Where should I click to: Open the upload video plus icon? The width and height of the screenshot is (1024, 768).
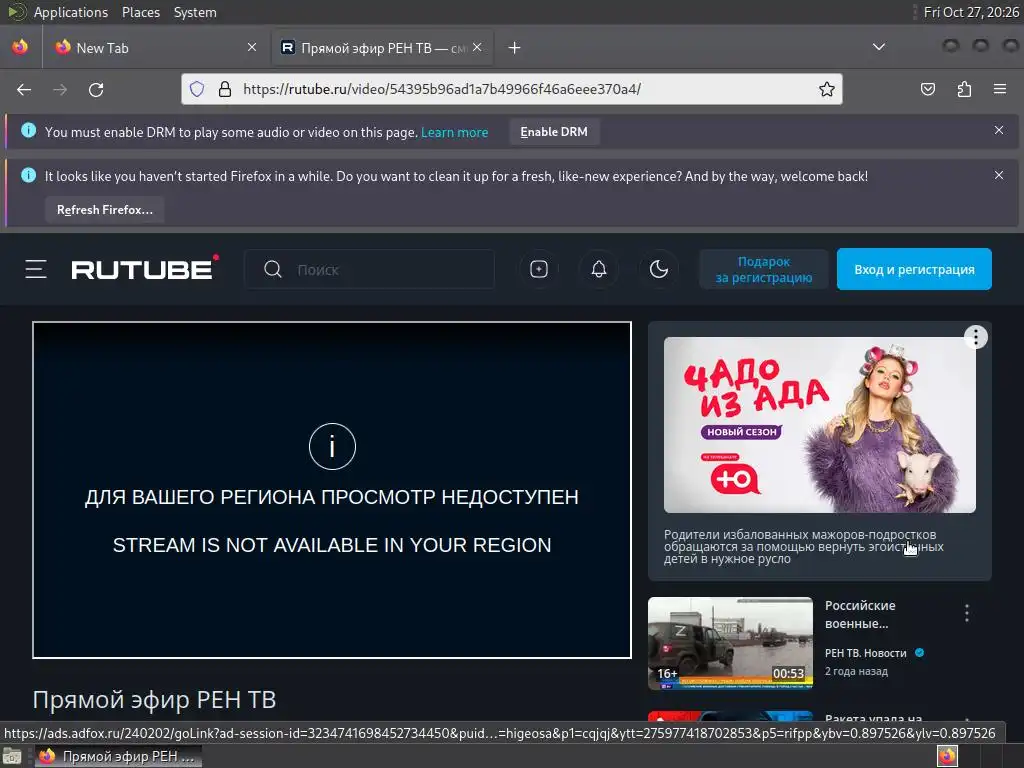pos(539,269)
